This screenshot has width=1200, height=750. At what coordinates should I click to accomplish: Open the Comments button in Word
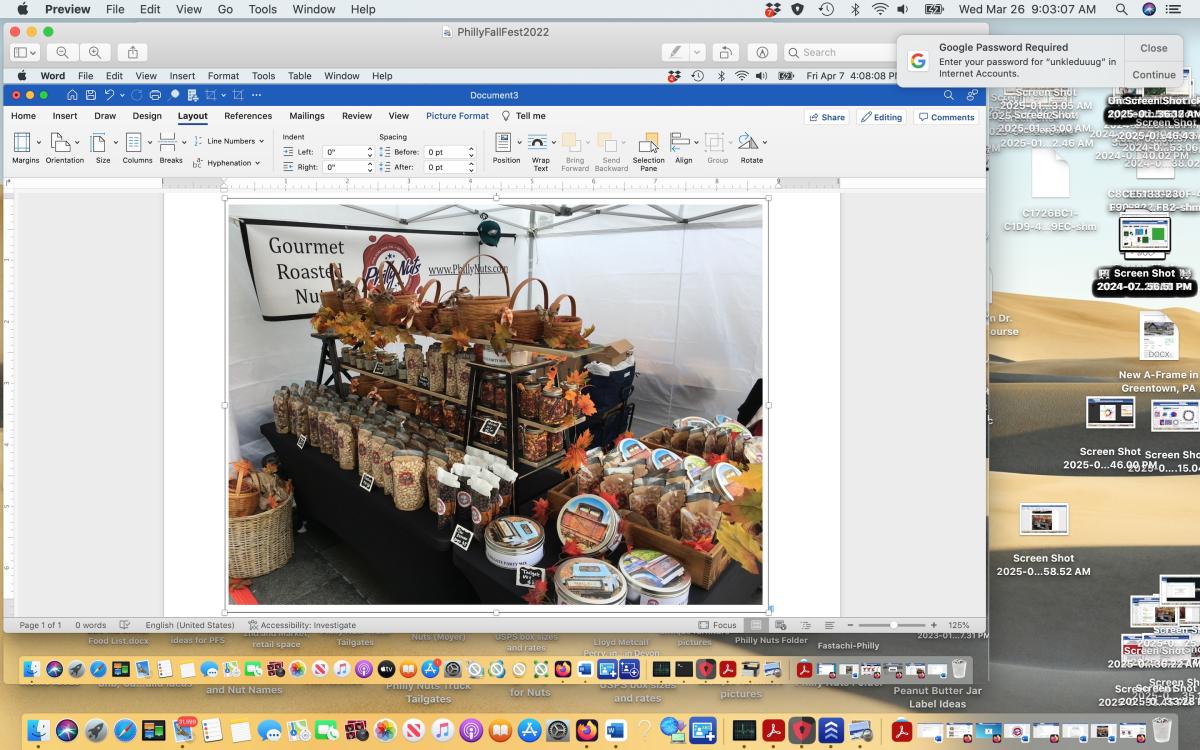point(946,117)
